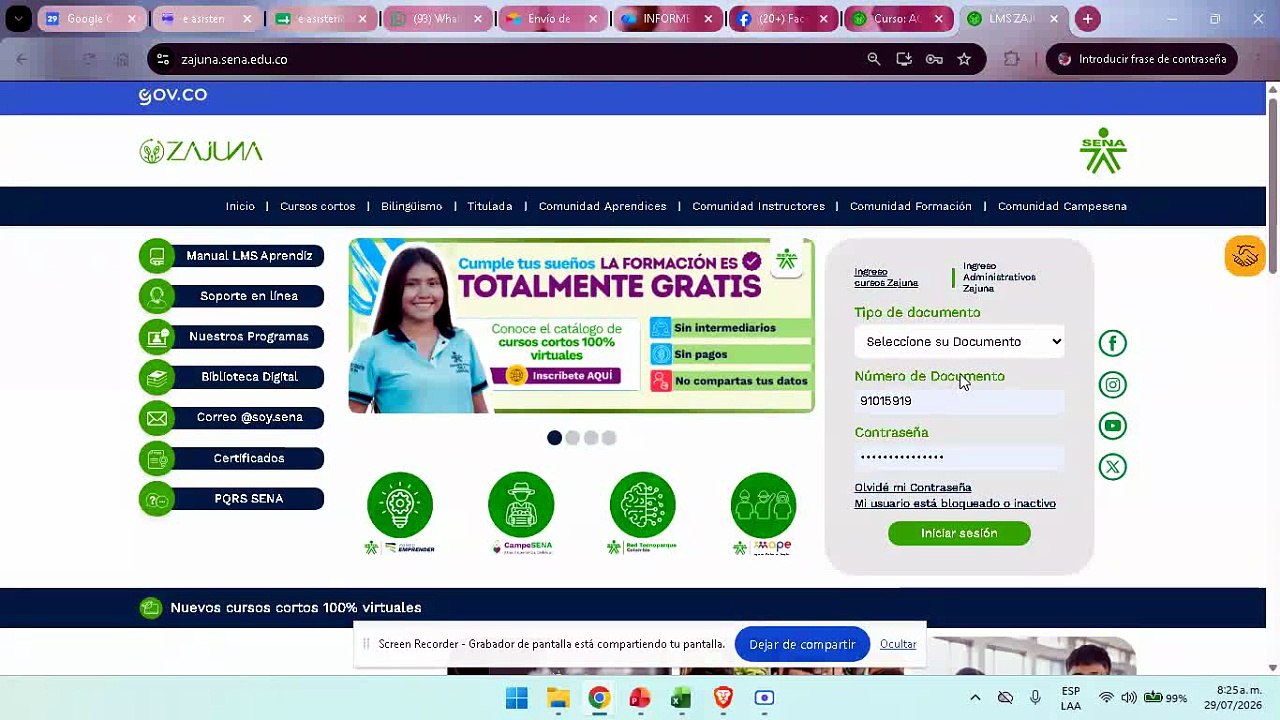Go to Inicio in navigation menu

[240, 206]
